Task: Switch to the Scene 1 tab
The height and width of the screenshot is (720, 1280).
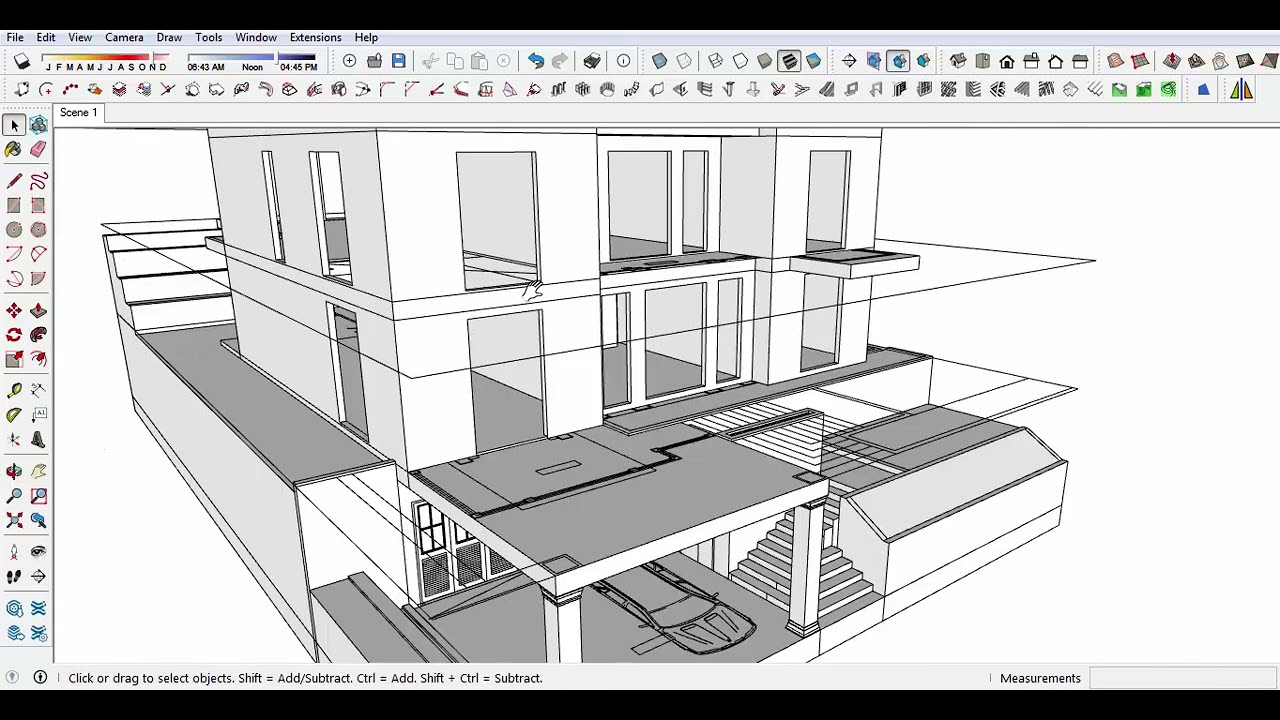Action: pyautogui.click(x=79, y=112)
